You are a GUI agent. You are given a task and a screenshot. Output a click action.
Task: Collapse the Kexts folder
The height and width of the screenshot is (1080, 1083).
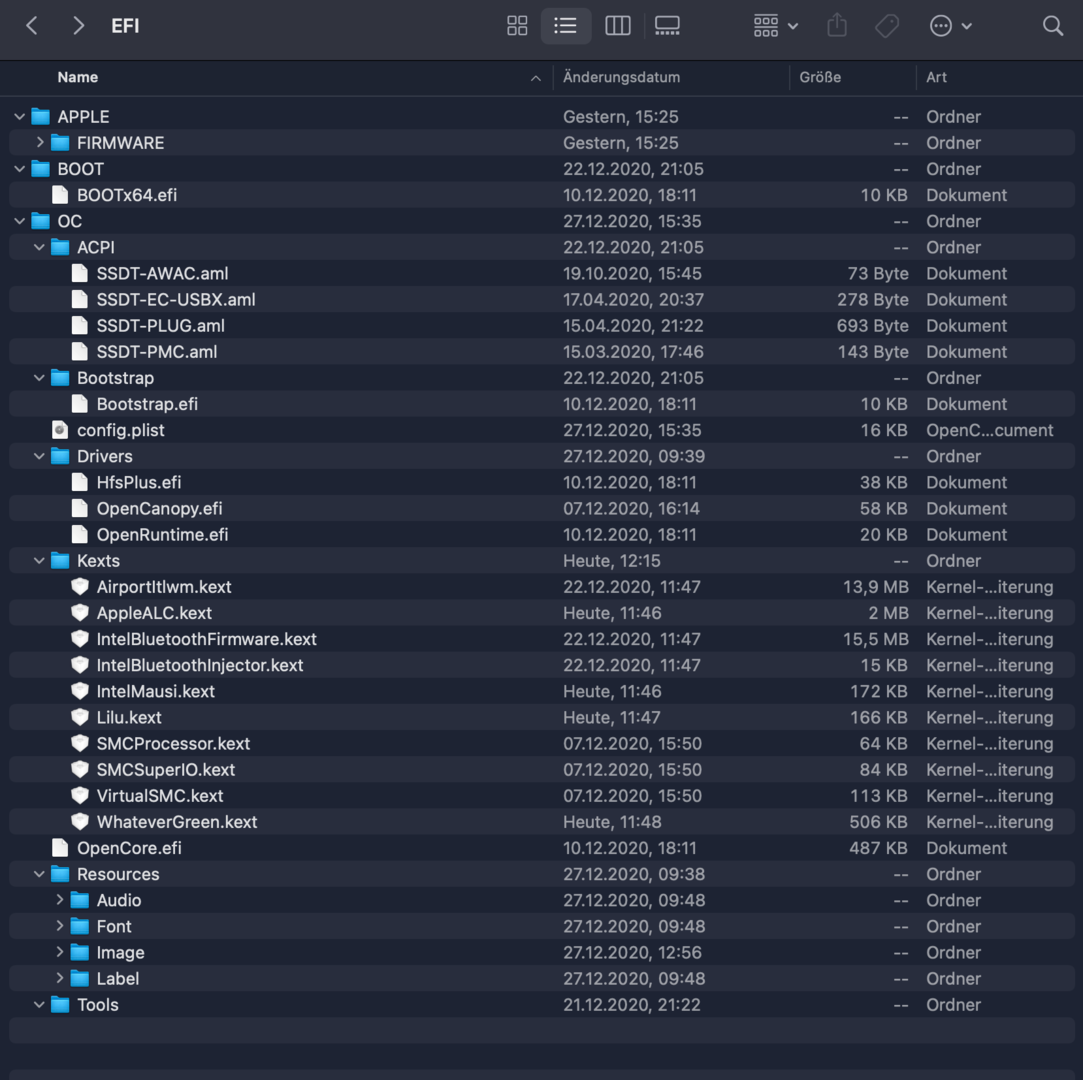pos(39,561)
